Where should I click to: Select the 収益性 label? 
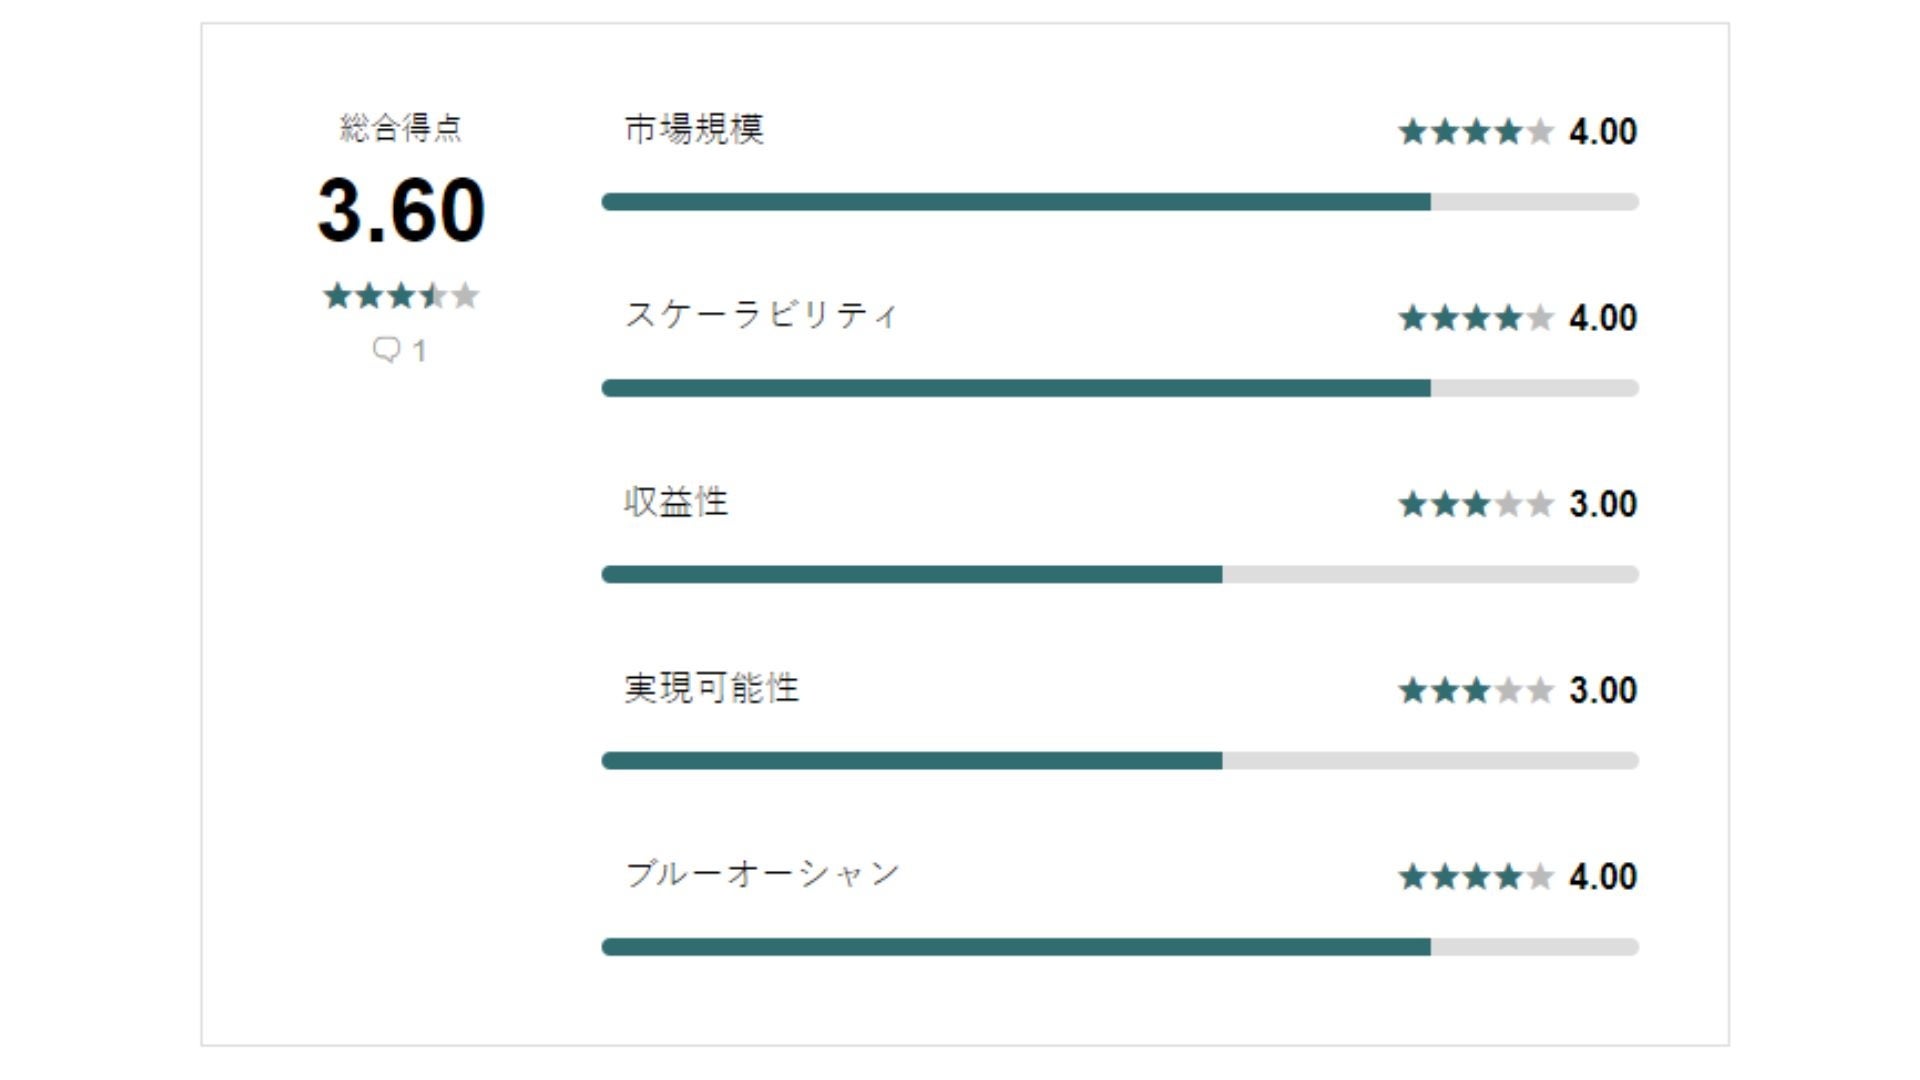(676, 502)
